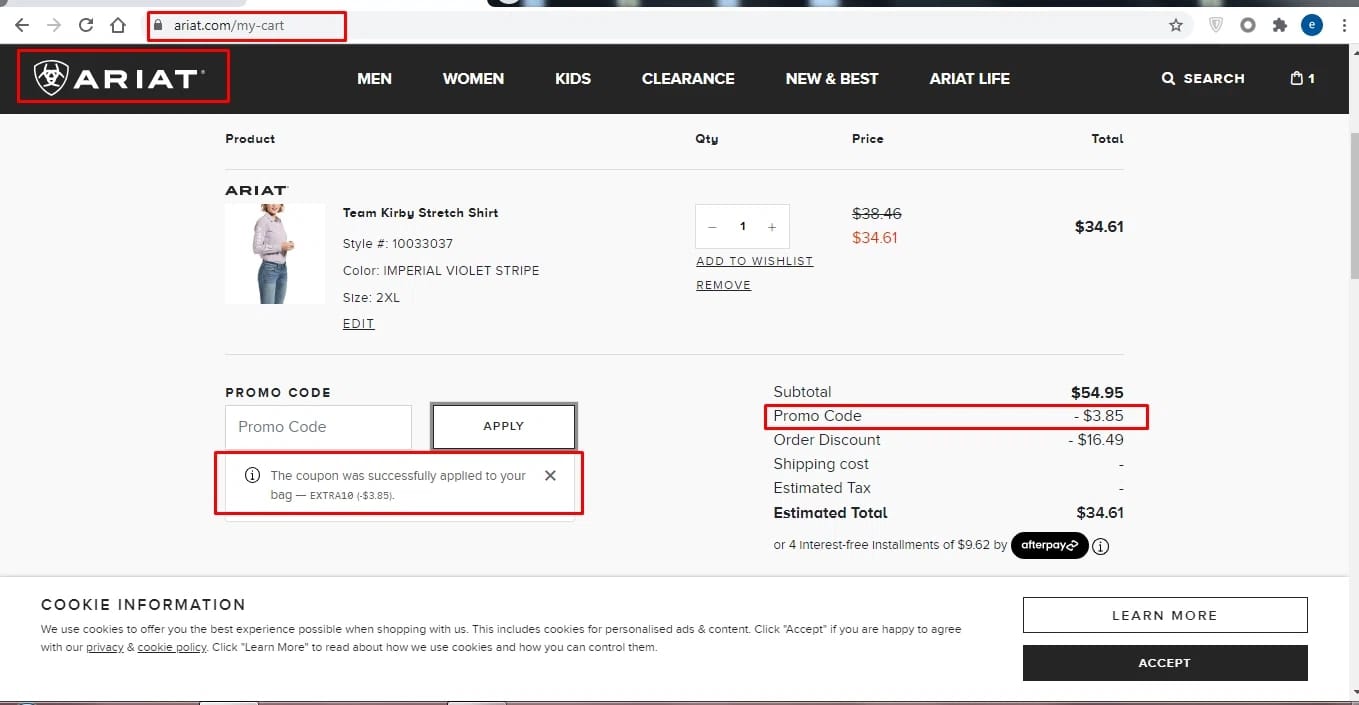The image size is (1359, 705).
Task: Click the browser address bar URL
Action: pos(229,25)
